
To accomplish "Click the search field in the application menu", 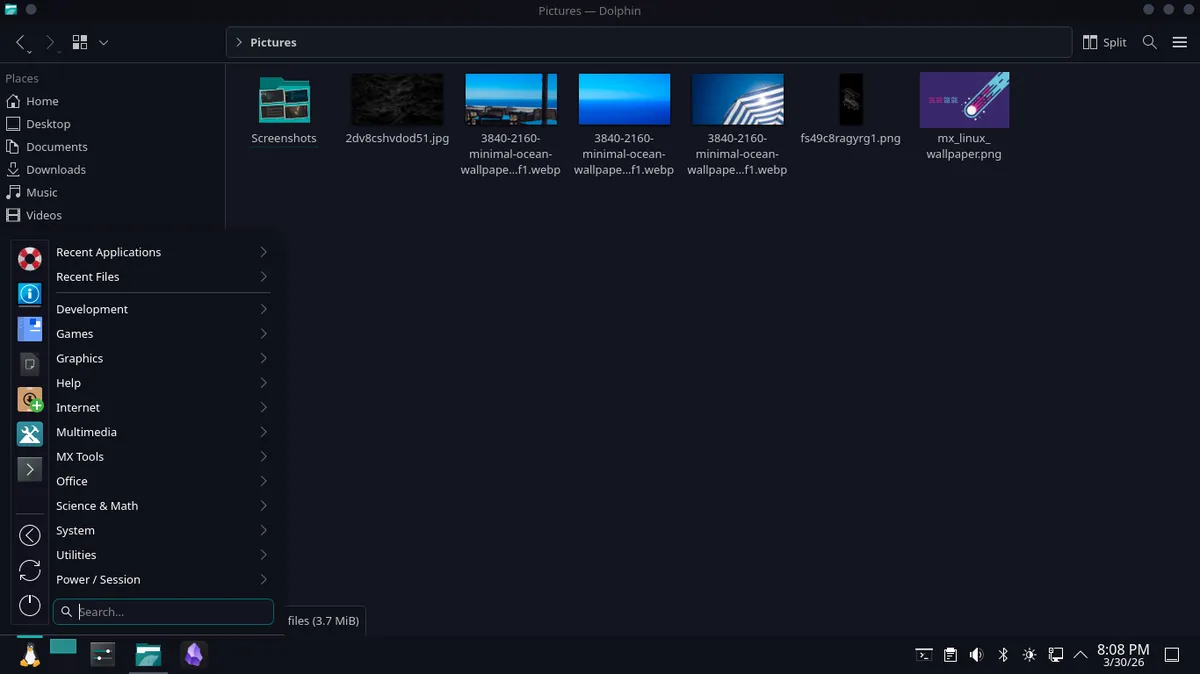I will (163, 611).
